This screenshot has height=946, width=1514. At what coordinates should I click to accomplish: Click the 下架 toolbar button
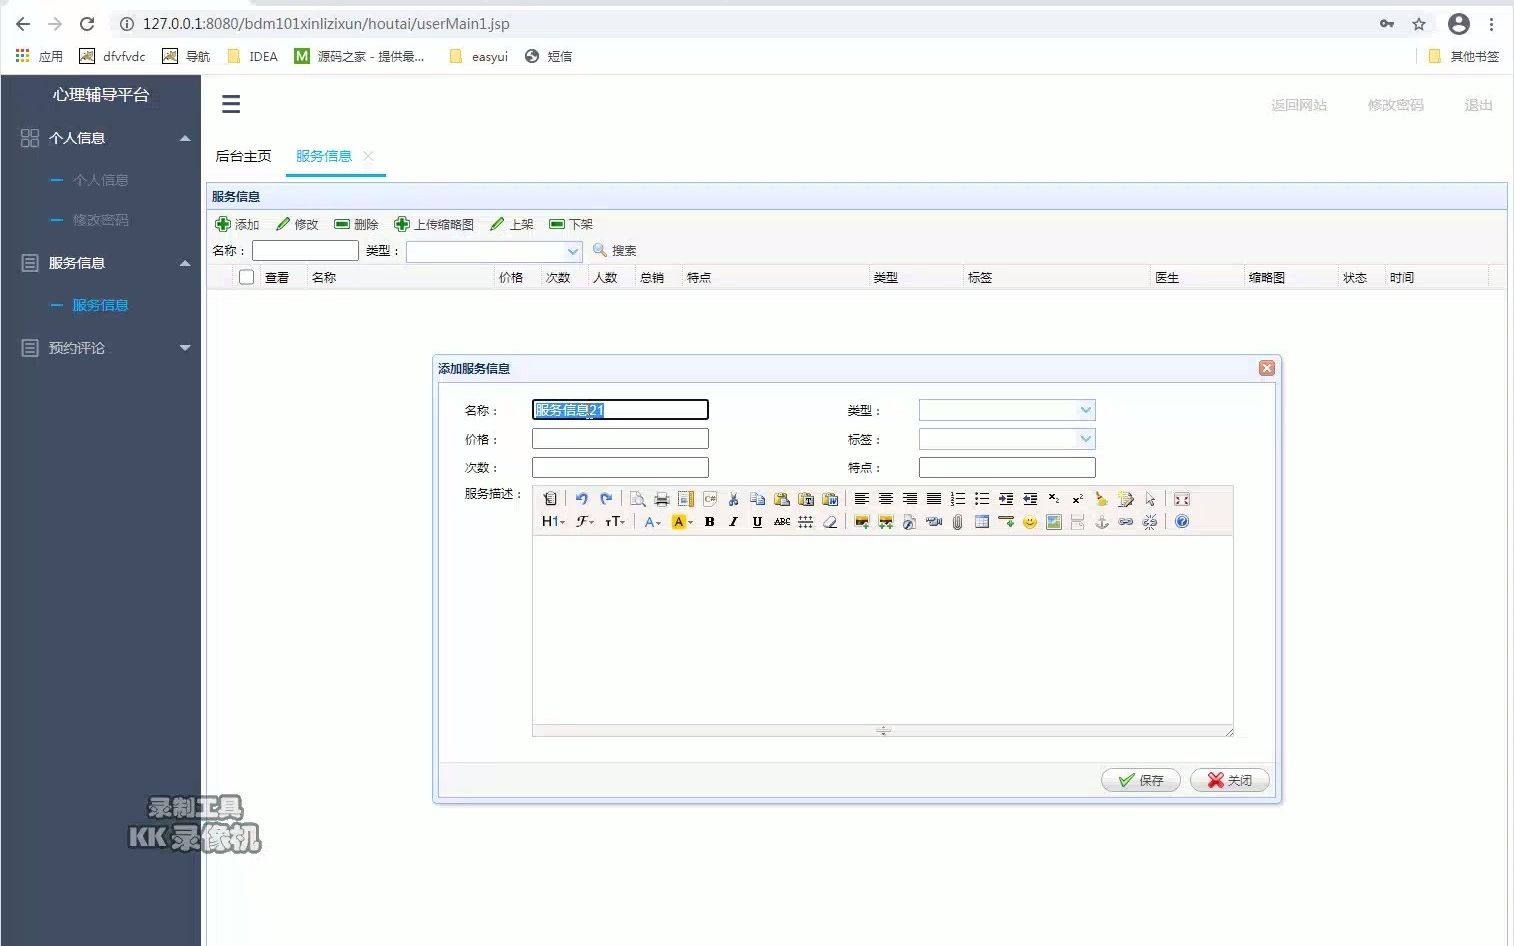pos(571,224)
